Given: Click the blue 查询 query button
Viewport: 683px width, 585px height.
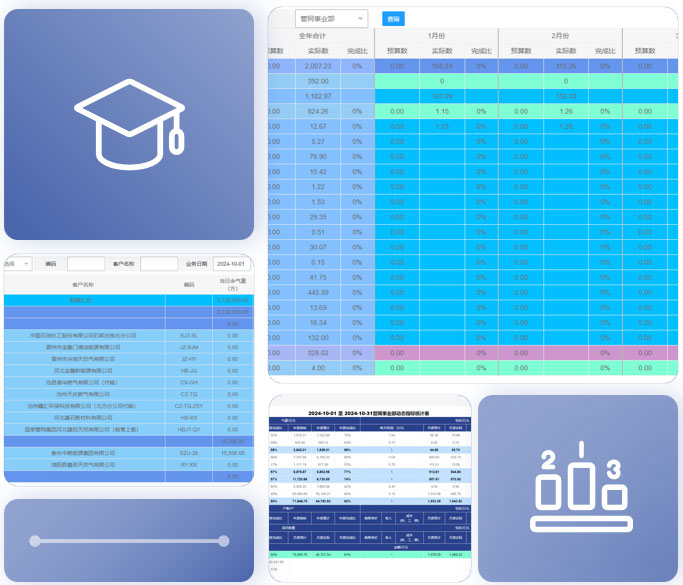Looking at the screenshot, I should pos(394,19).
